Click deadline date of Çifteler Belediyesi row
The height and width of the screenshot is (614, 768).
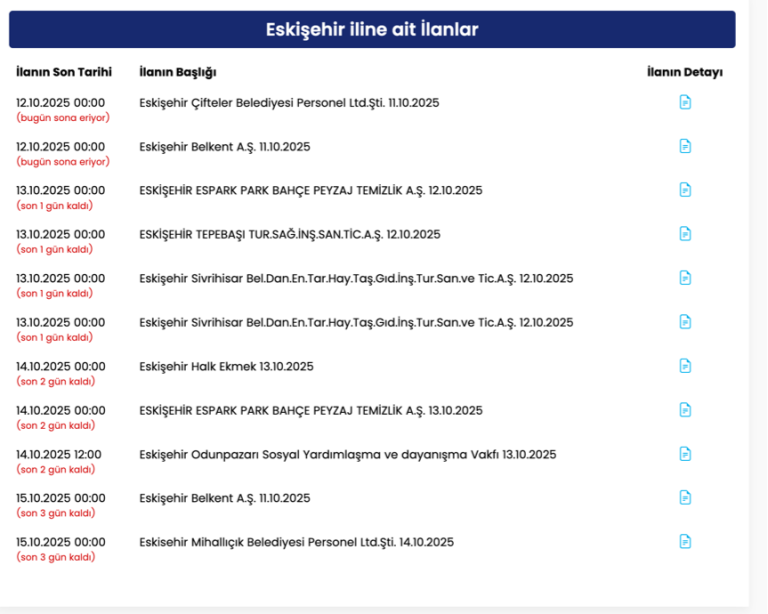60,103
